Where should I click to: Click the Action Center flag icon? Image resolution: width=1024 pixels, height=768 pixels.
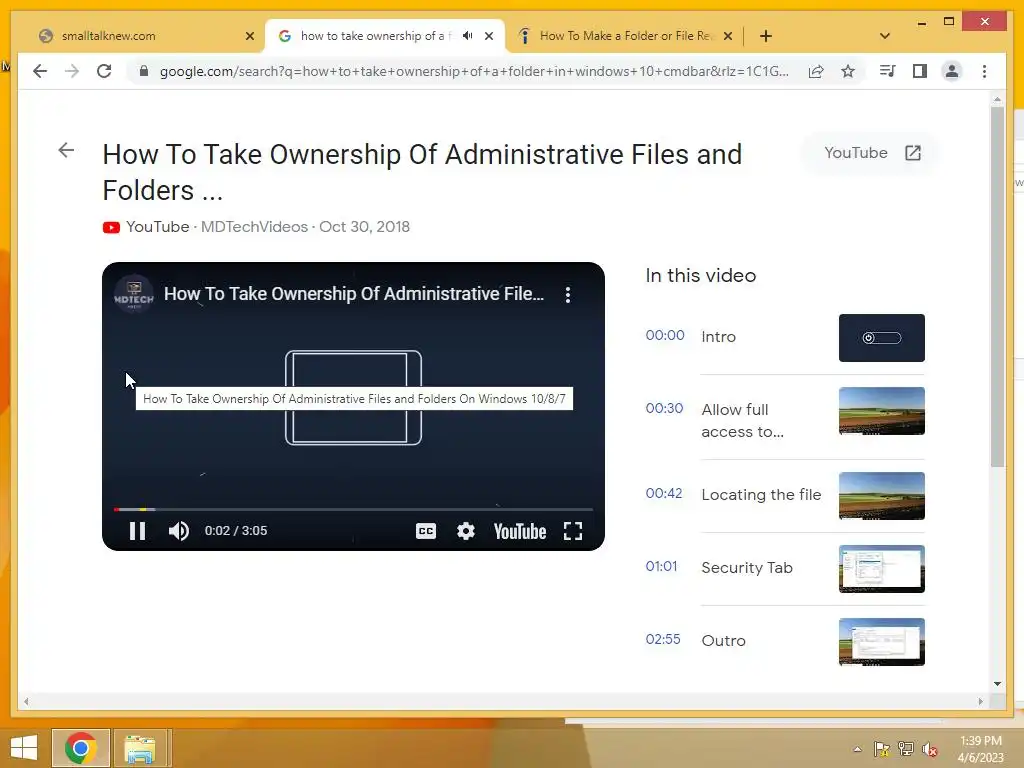(882, 749)
